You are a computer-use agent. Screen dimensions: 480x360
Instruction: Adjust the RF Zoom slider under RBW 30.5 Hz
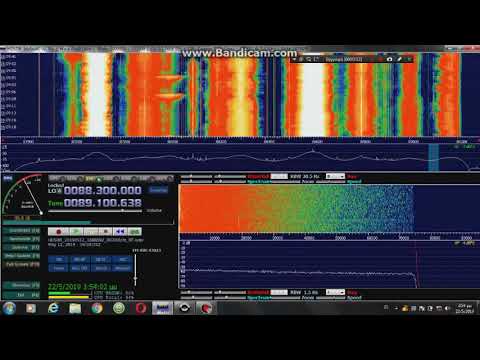coord(286,182)
